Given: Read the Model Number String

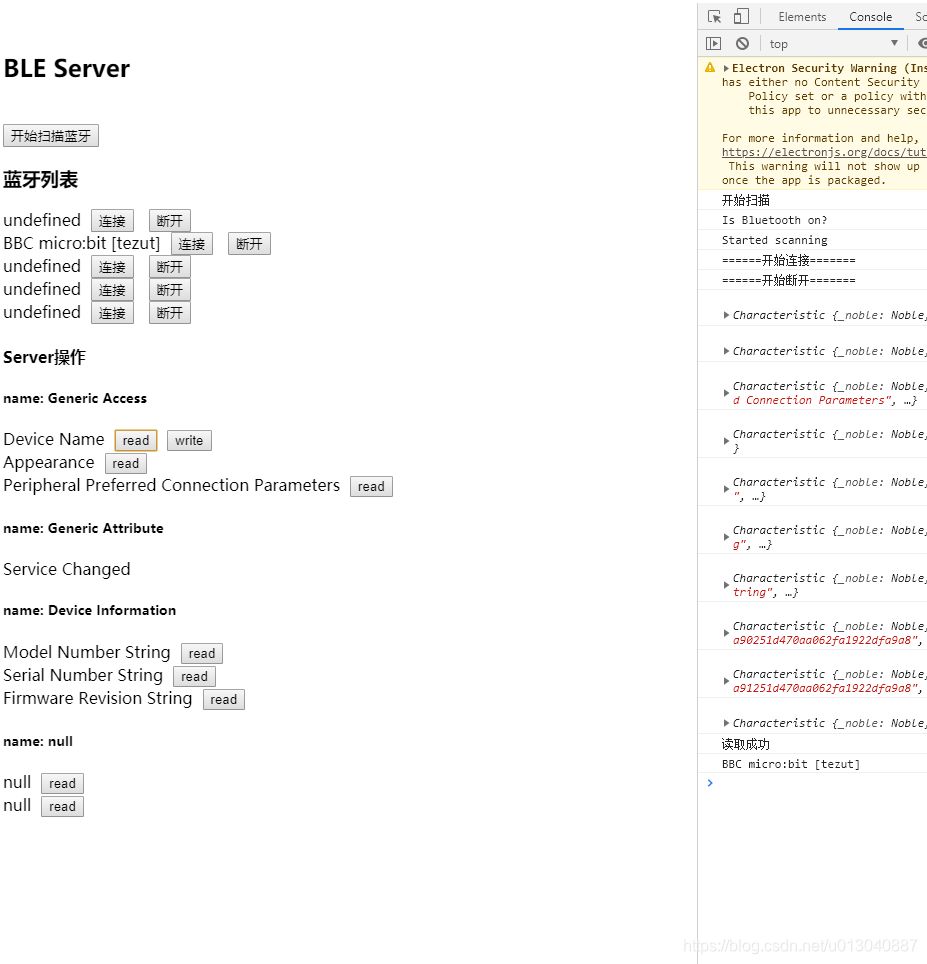Looking at the screenshot, I should coord(202,654).
